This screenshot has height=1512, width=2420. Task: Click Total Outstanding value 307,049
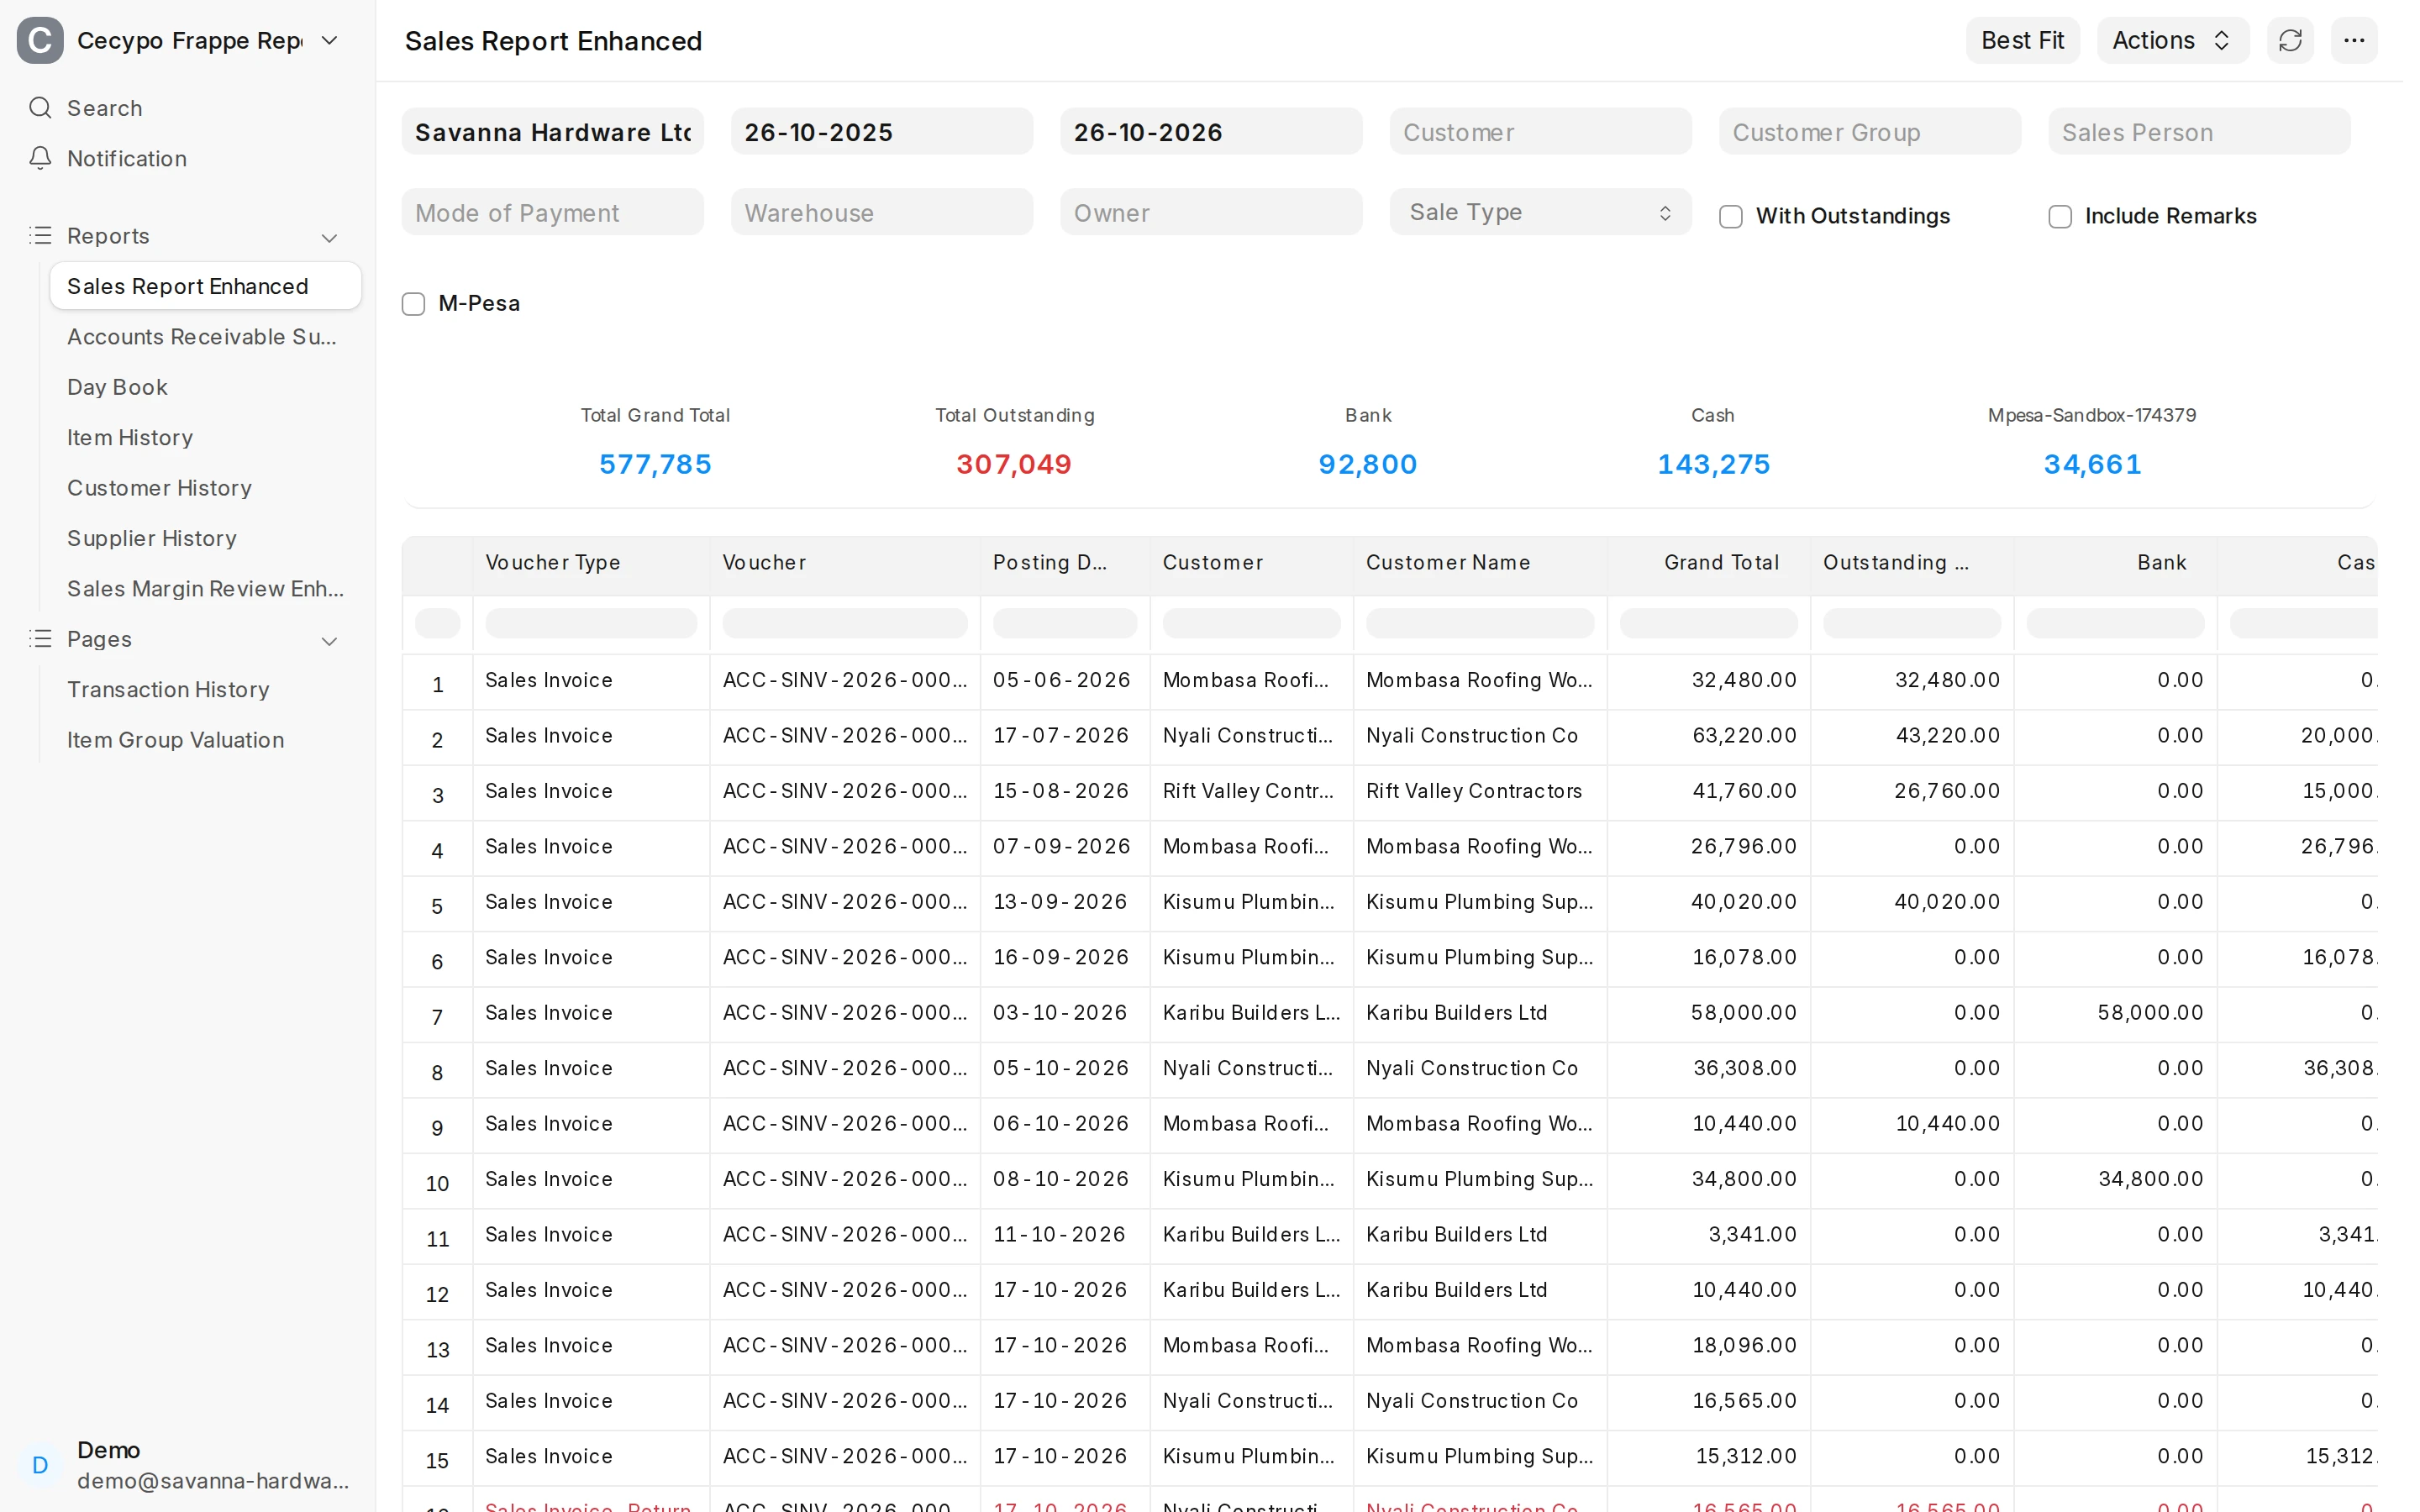[1013, 464]
